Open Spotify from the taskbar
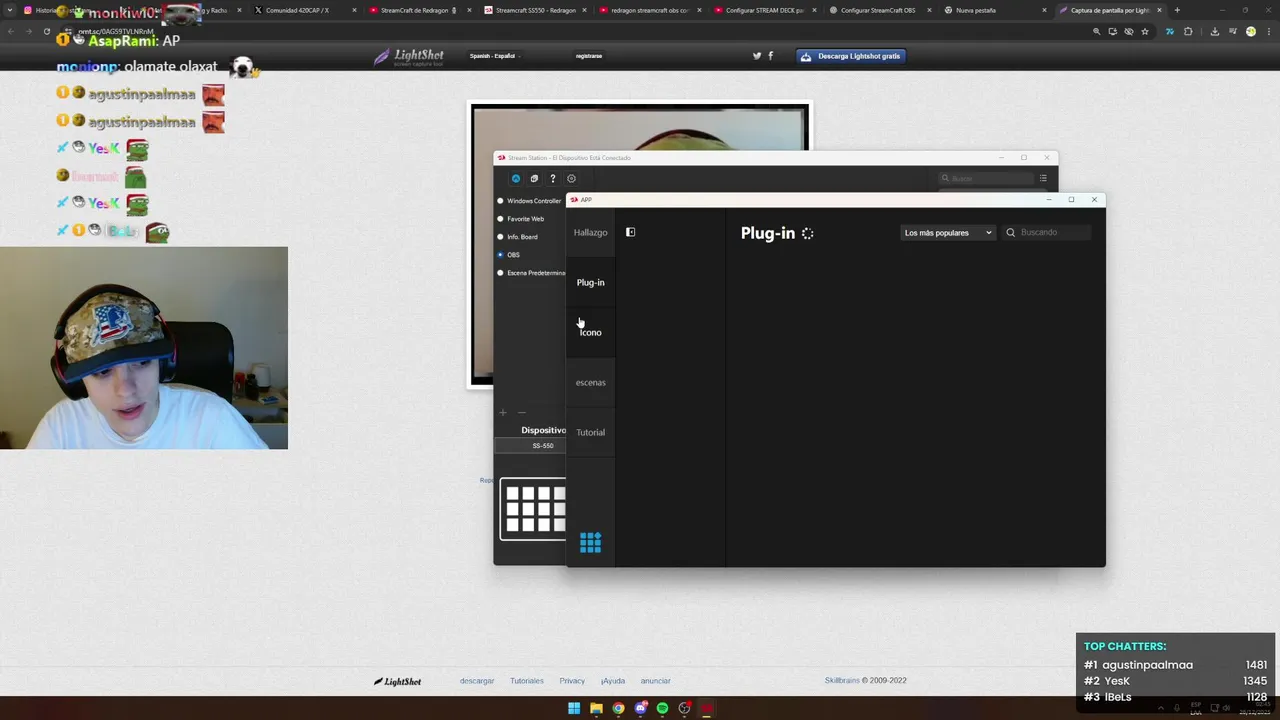The height and width of the screenshot is (720, 1280). [662, 708]
